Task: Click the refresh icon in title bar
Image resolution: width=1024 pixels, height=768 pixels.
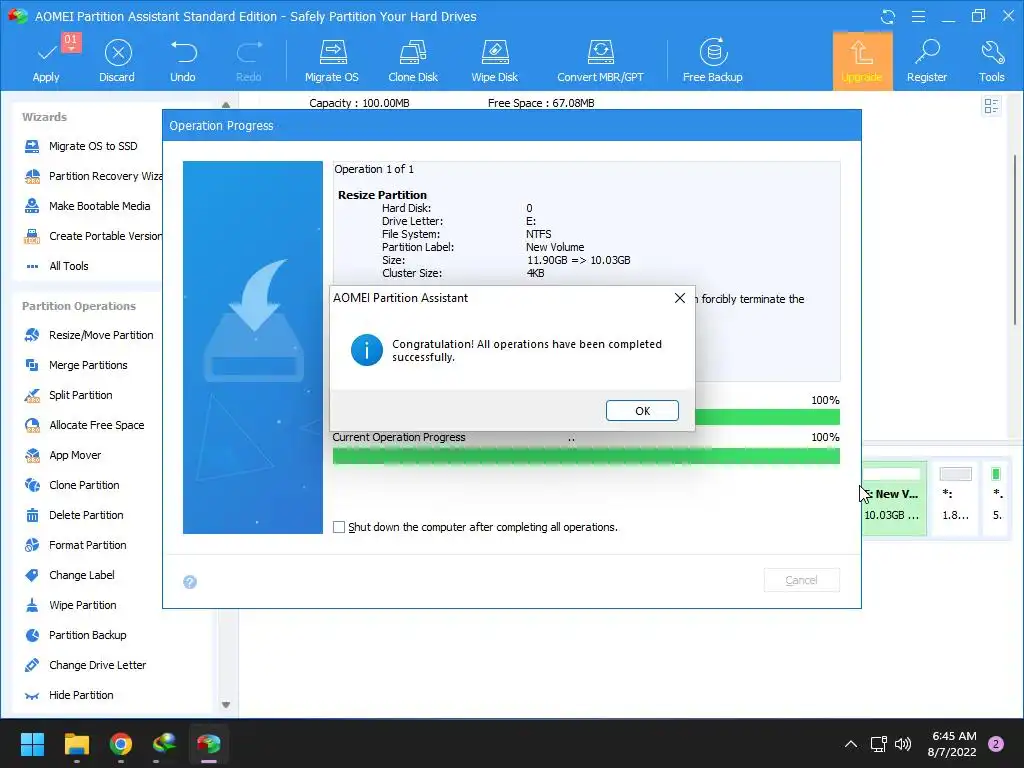Action: coord(888,17)
